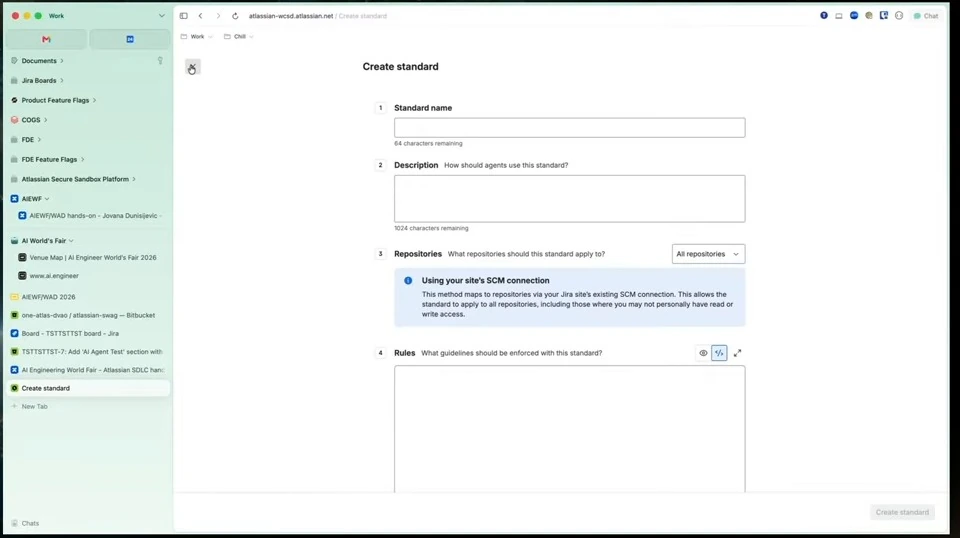This screenshot has width=960, height=538.
Task: Click the 1Password extension icon
Action: (x=824, y=16)
